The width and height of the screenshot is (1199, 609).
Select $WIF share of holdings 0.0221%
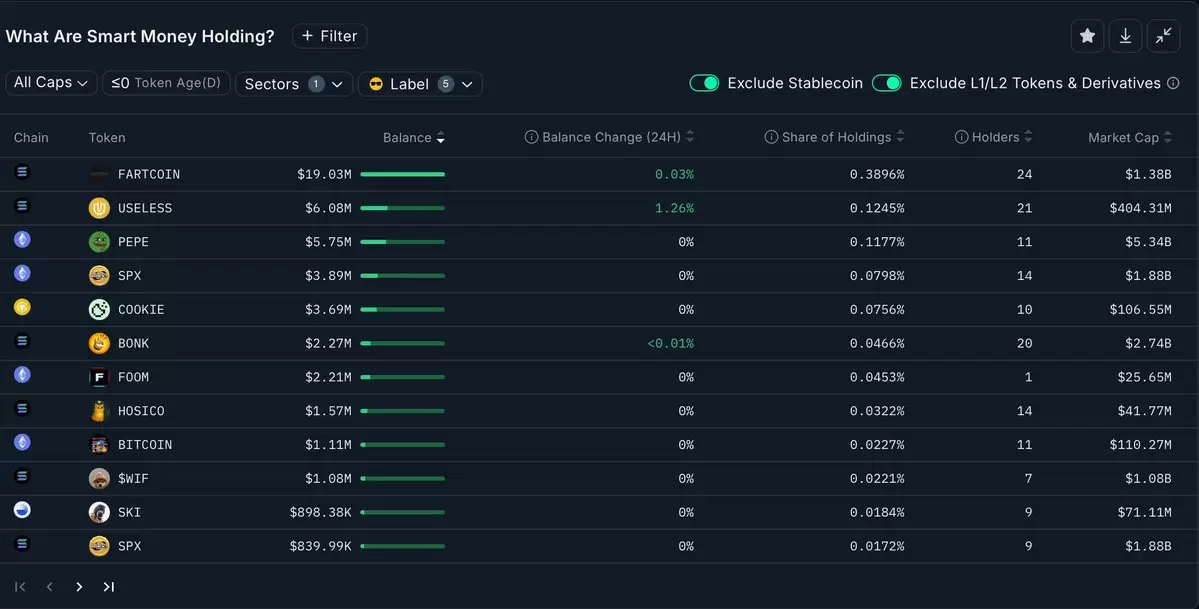(x=877, y=478)
